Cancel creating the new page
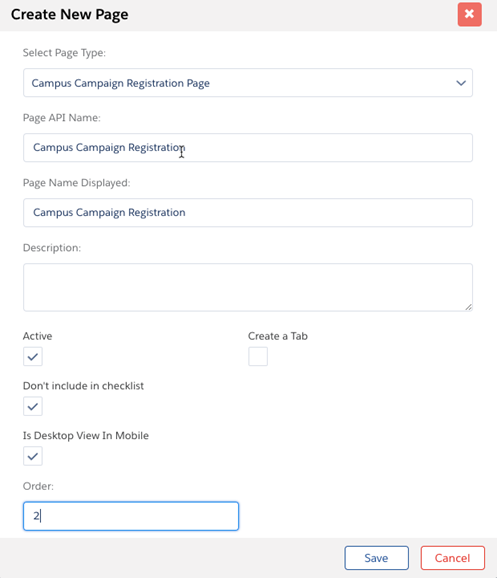The height and width of the screenshot is (578, 497). pos(452,558)
